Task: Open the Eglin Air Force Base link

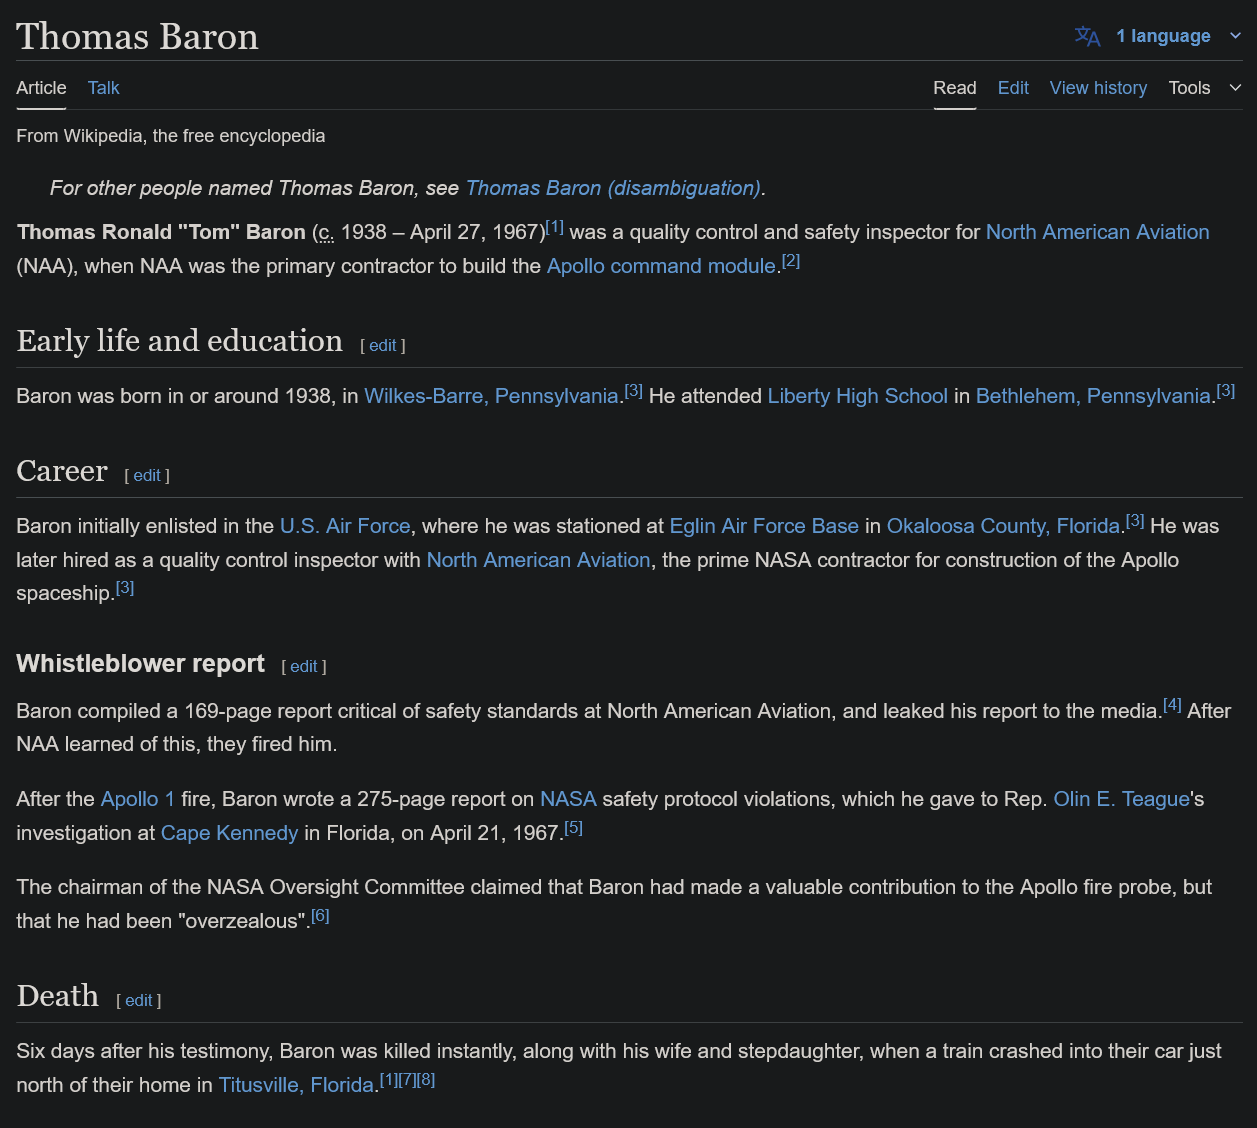Action: [x=764, y=526]
